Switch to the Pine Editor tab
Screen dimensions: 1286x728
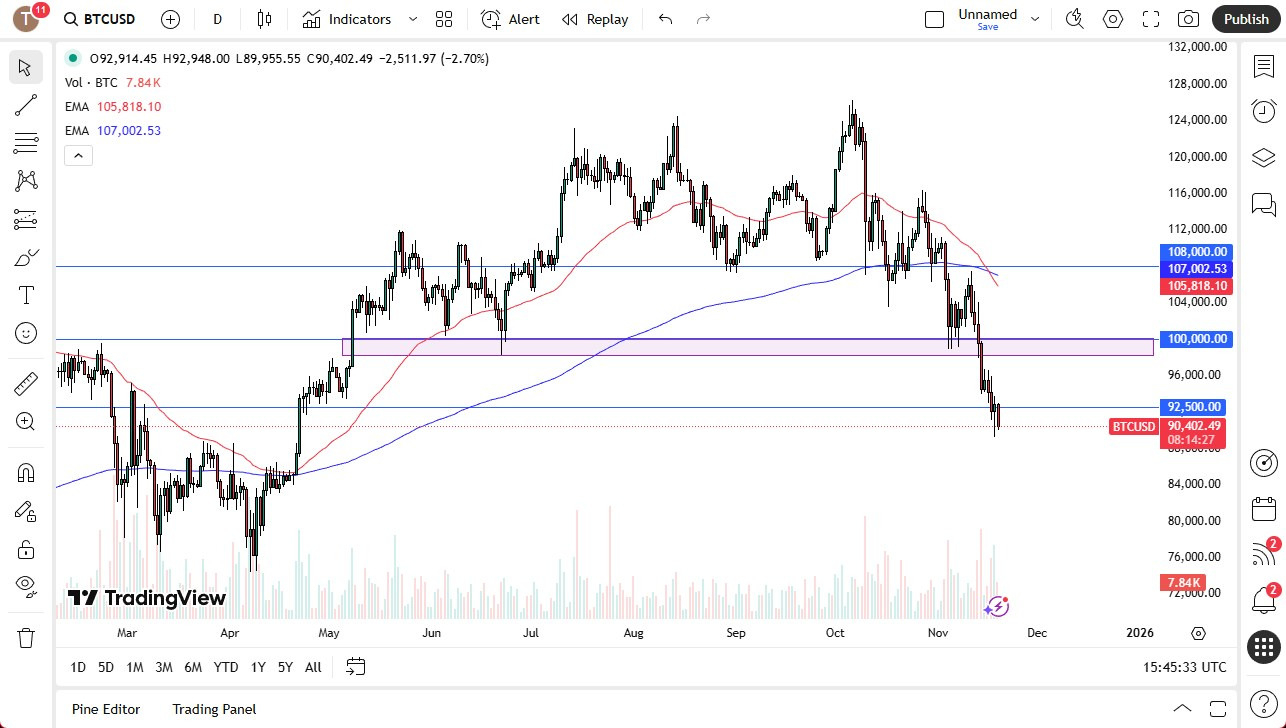tap(105, 709)
